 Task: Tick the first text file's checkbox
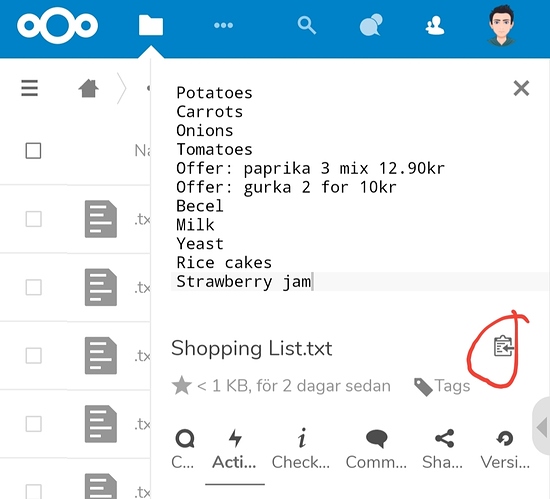point(33,219)
